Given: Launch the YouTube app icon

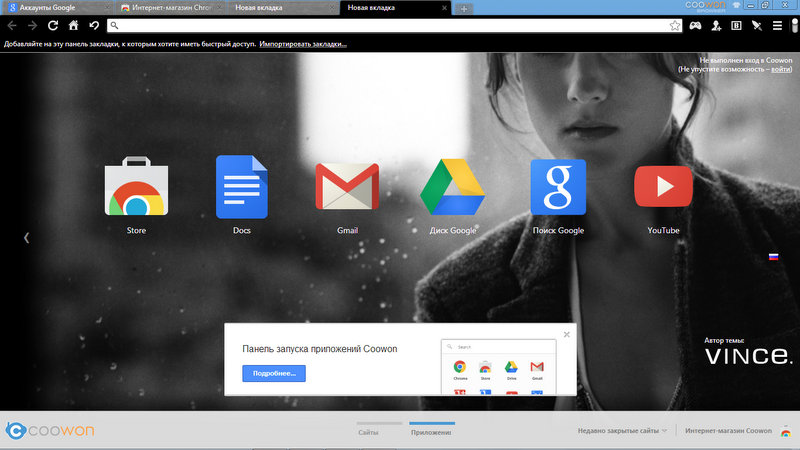Looking at the screenshot, I should pos(663,186).
